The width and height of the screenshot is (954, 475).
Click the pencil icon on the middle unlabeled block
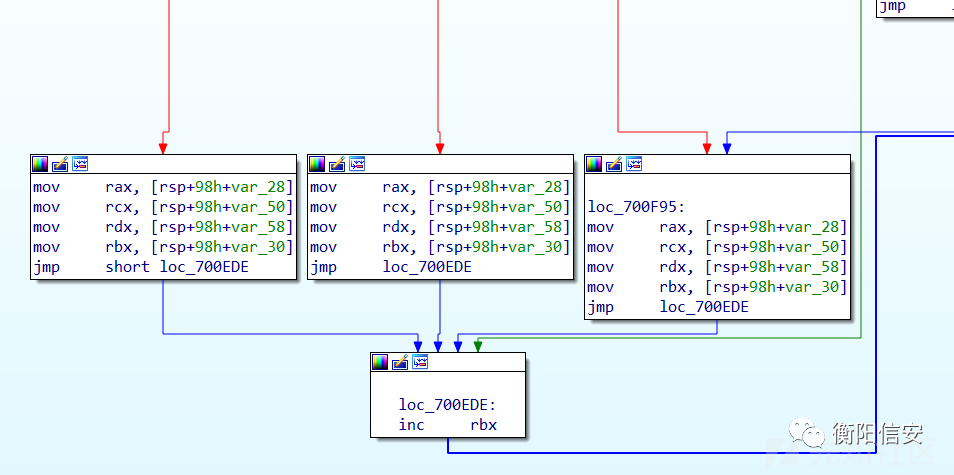(x=337, y=164)
